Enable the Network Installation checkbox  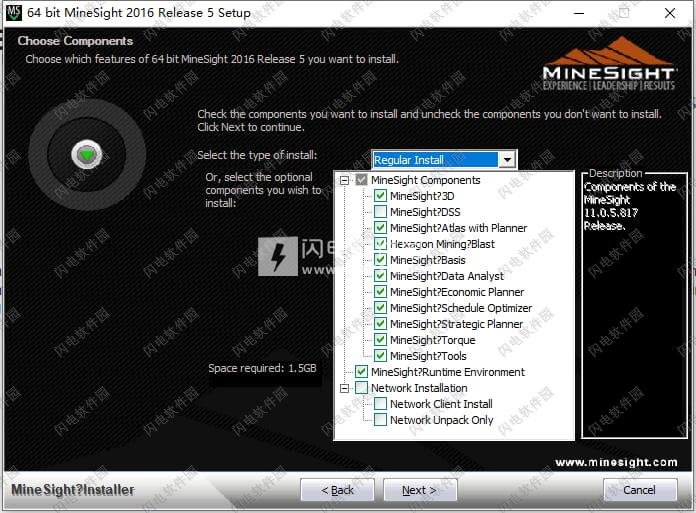click(361, 387)
